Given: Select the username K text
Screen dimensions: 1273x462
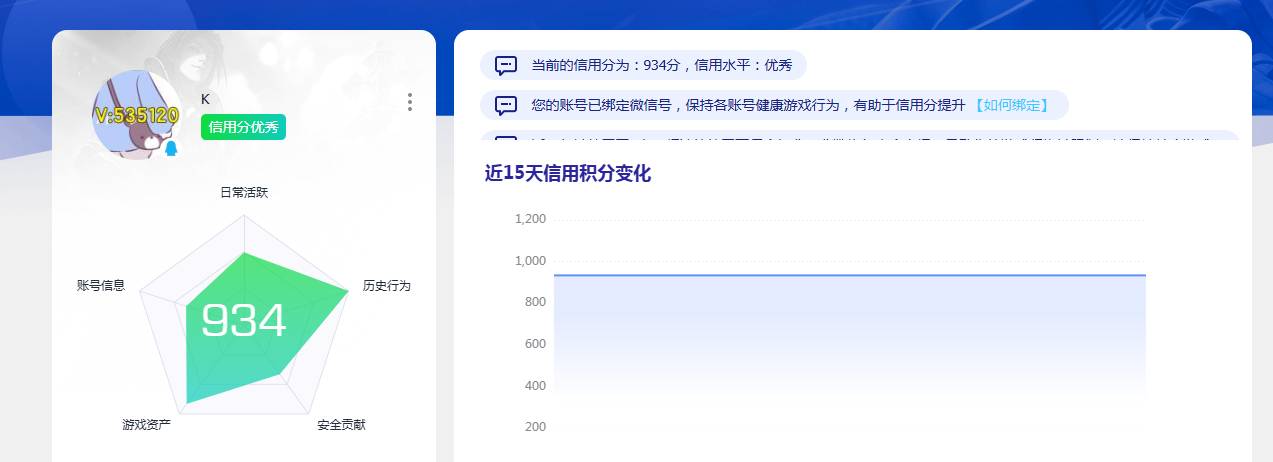Looking at the screenshot, I should 205,99.
